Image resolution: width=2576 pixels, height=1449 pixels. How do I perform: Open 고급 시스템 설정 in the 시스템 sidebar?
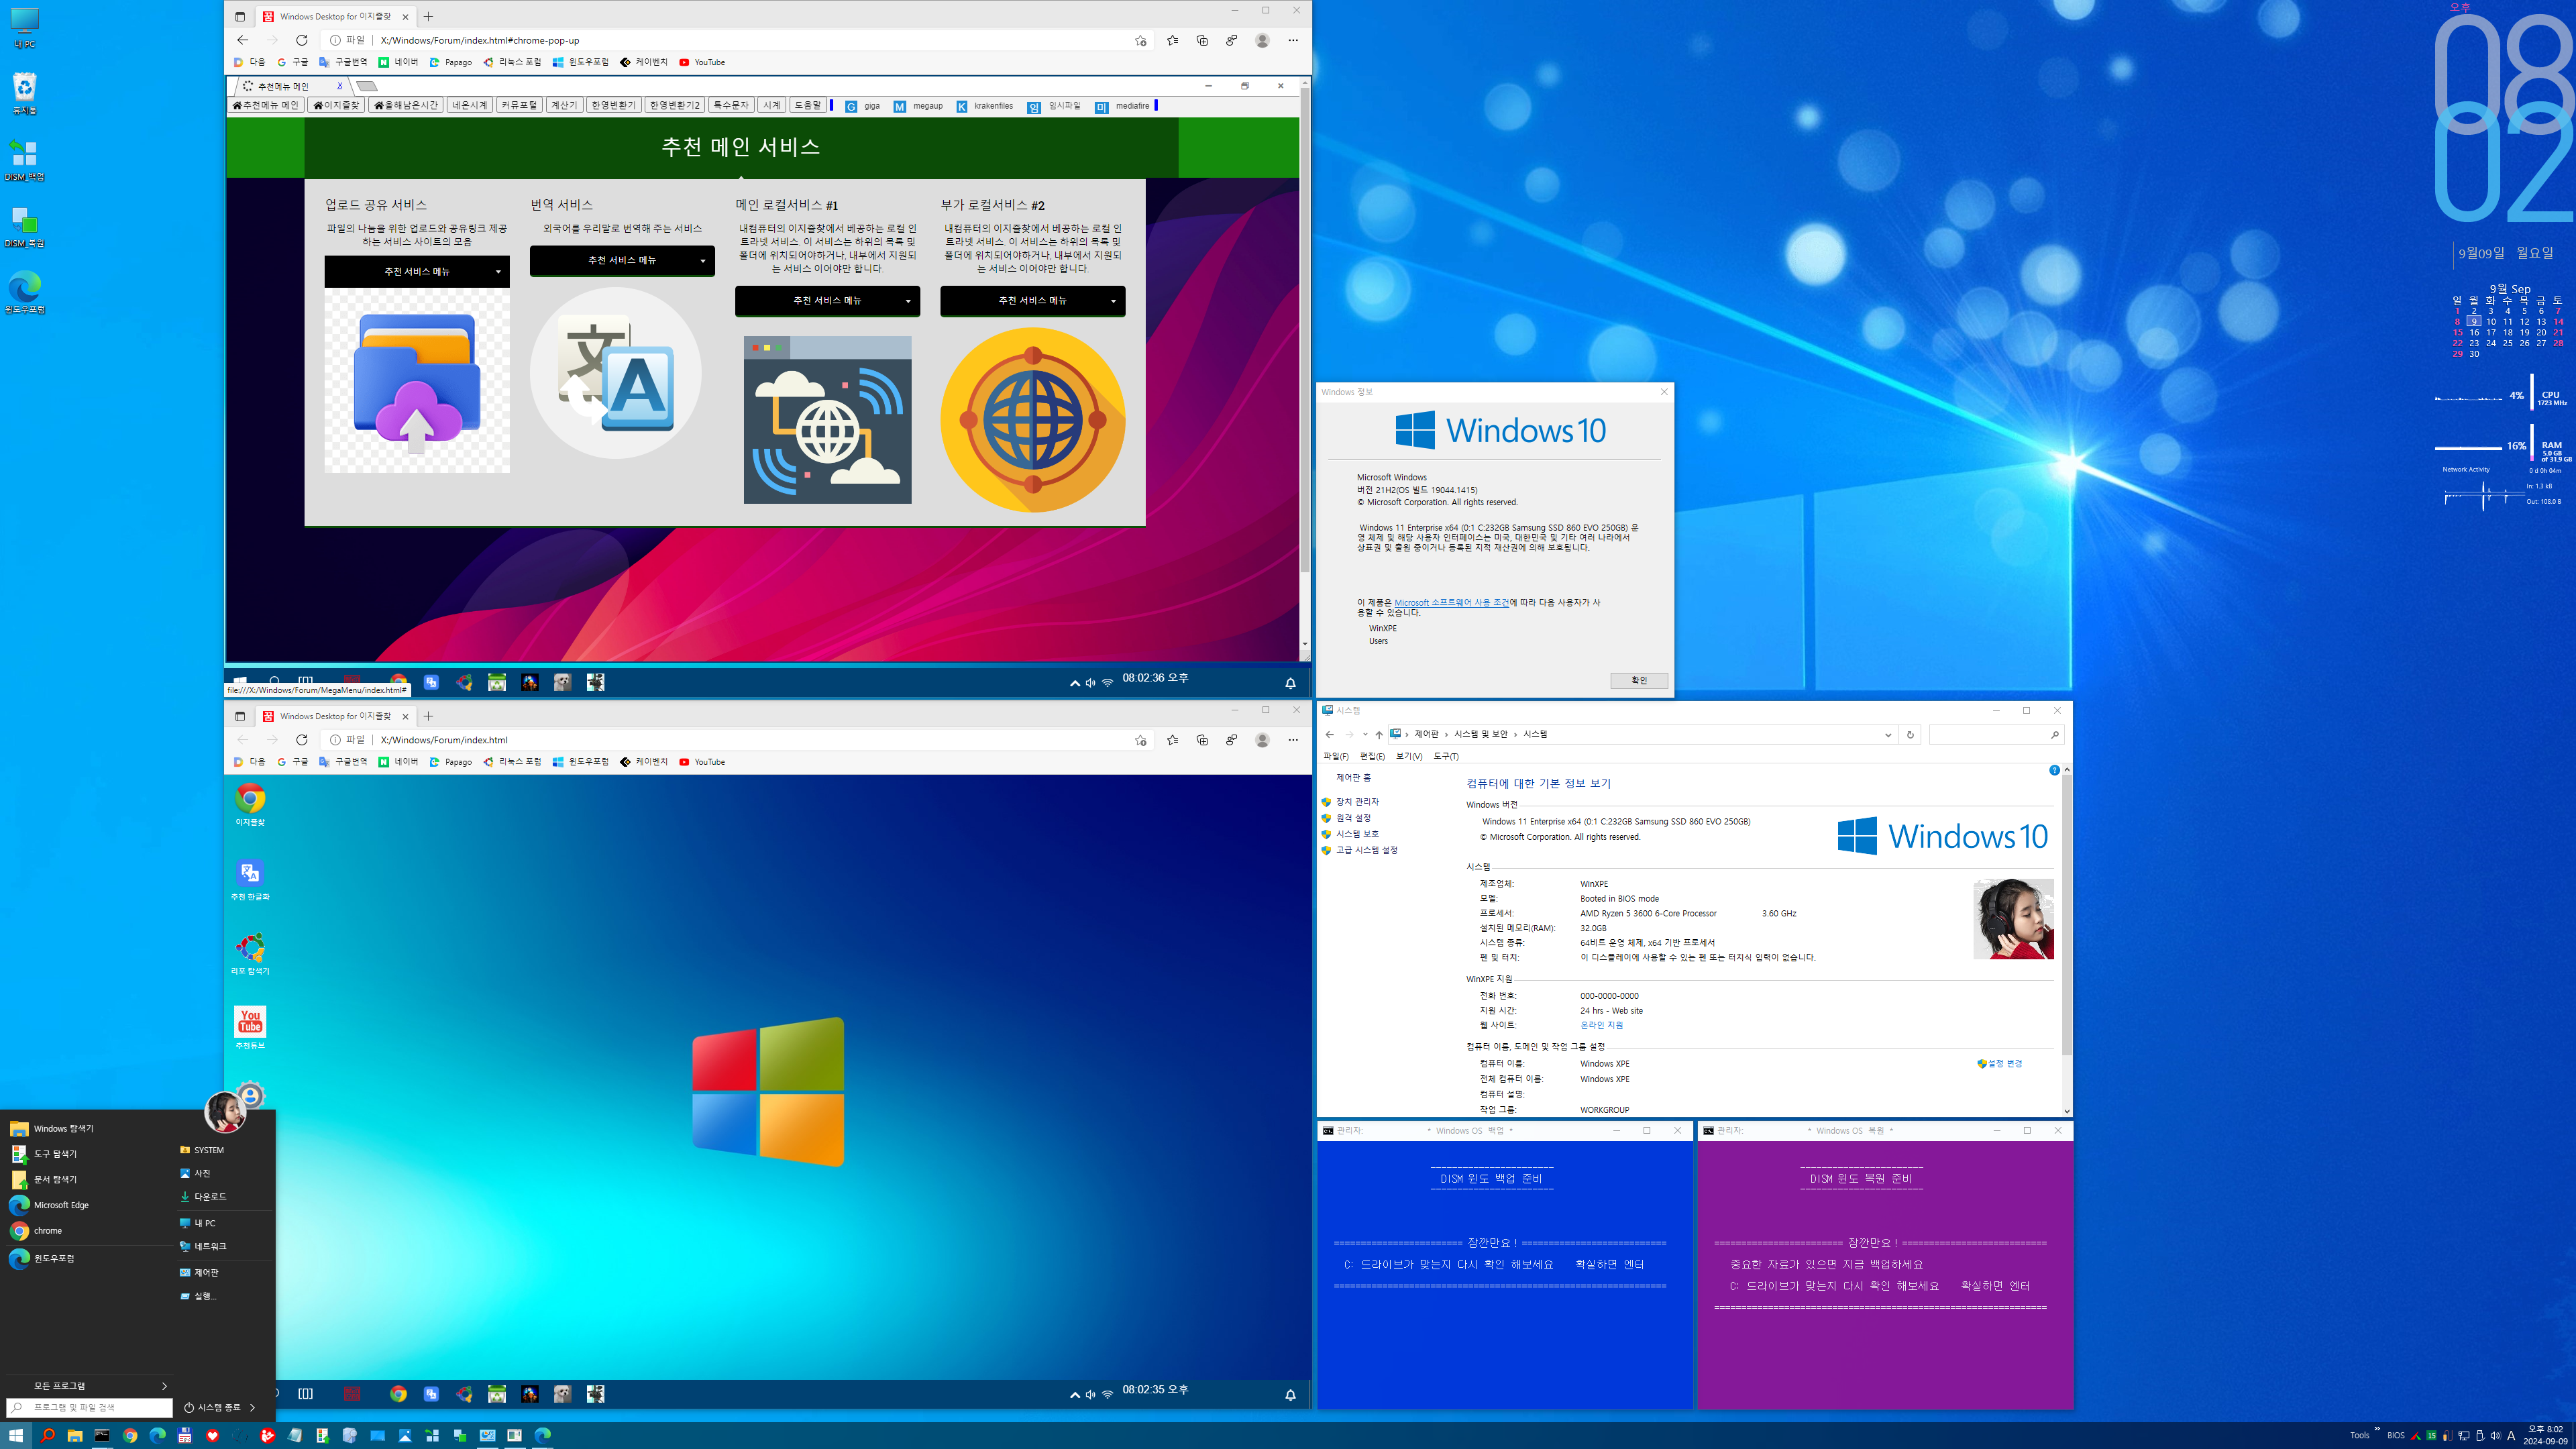[1367, 850]
